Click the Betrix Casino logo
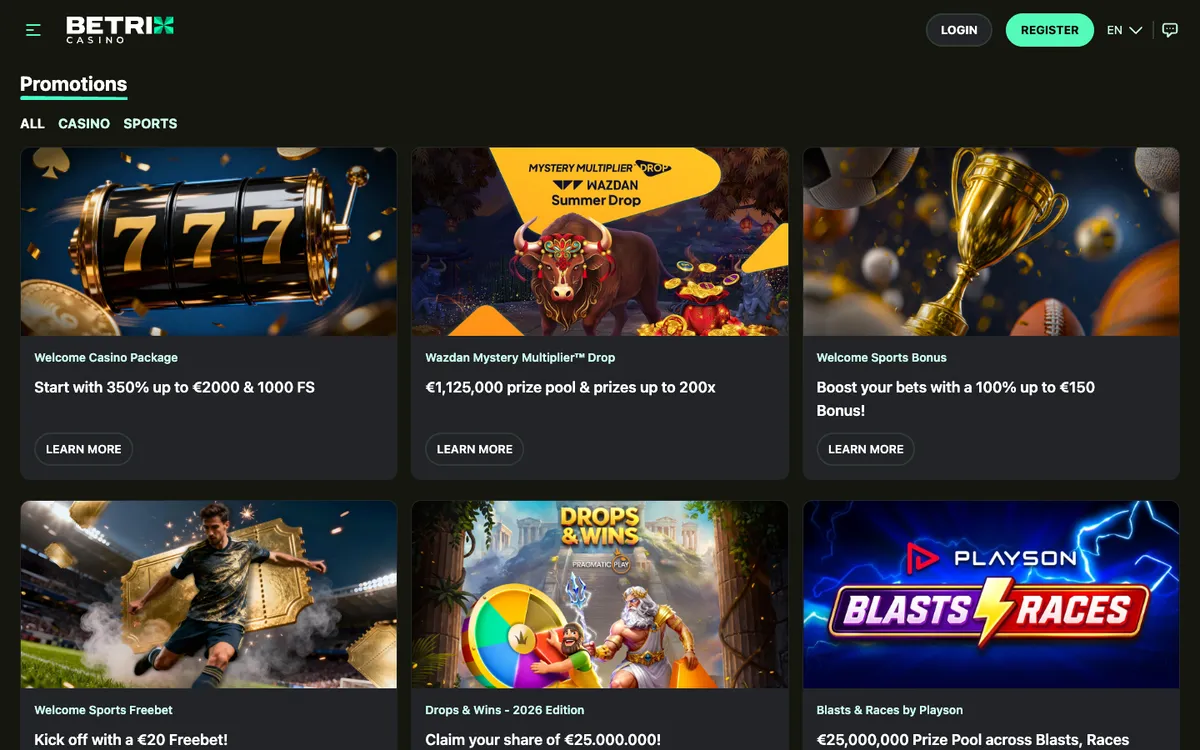 (x=120, y=29)
